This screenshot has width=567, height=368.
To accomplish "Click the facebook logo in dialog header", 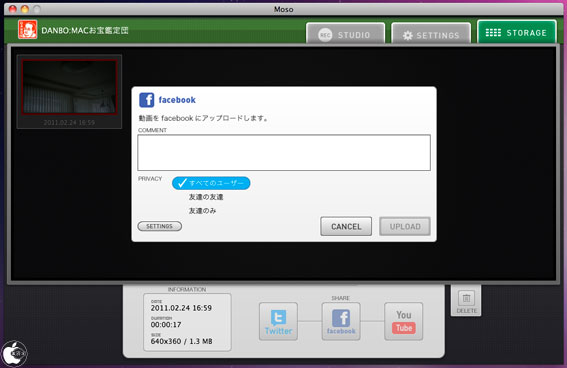I will click(x=146, y=100).
